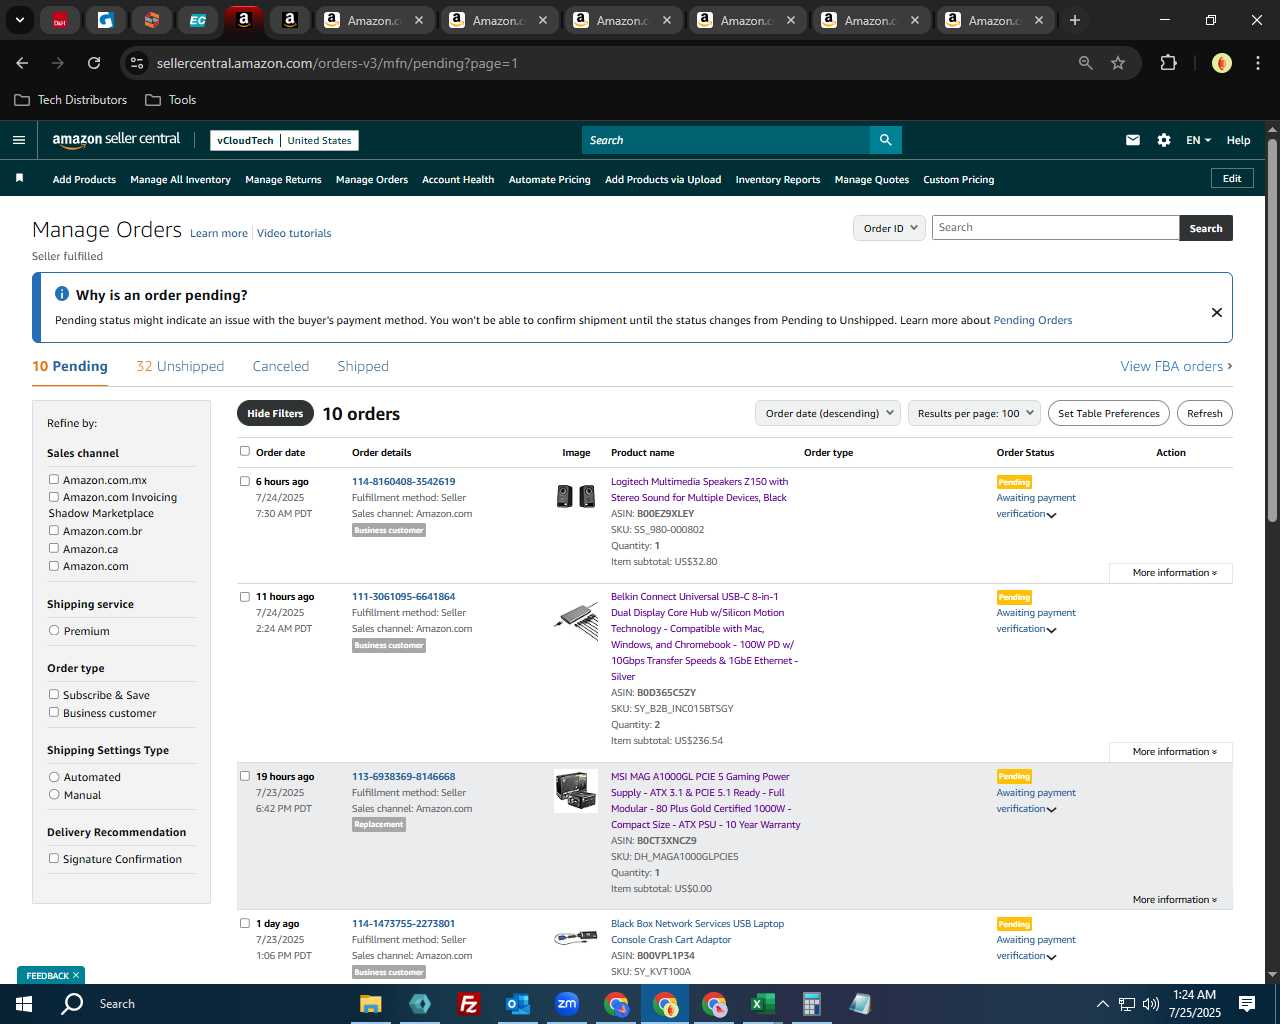Check the Business customer order type filter
1280x1024 pixels.
tap(54, 712)
